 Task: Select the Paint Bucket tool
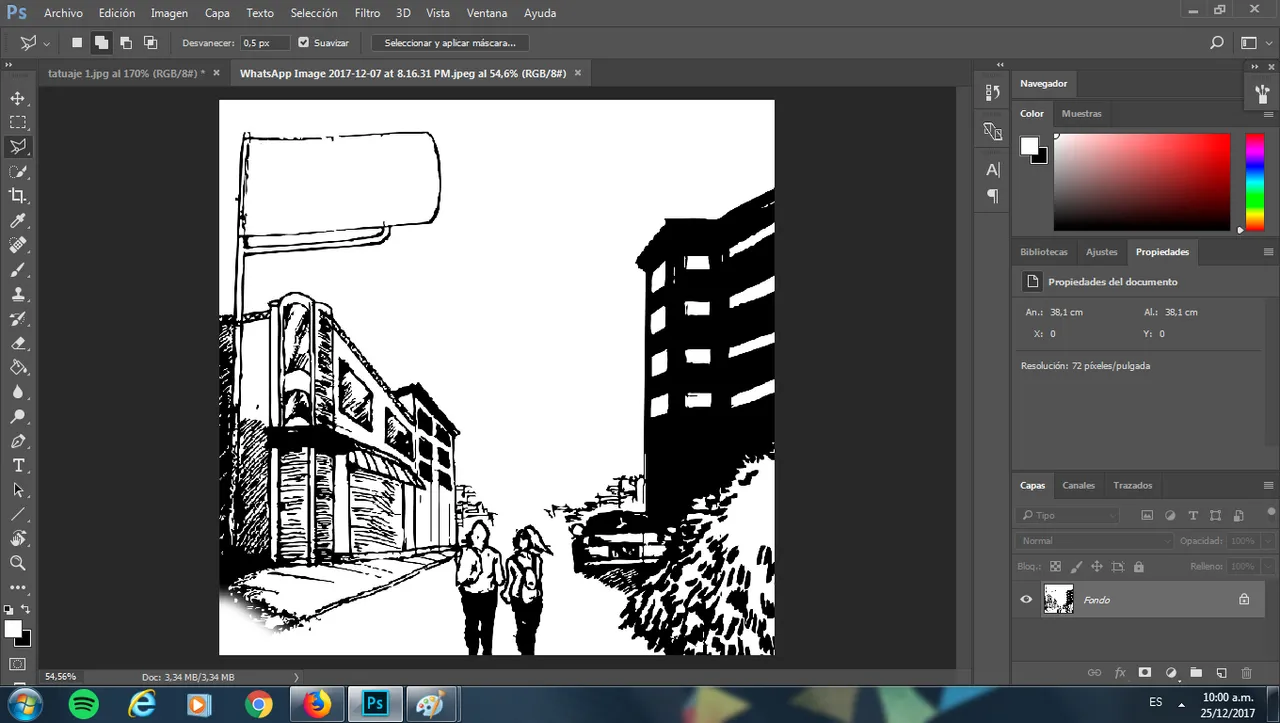pyautogui.click(x=18, y=367)
